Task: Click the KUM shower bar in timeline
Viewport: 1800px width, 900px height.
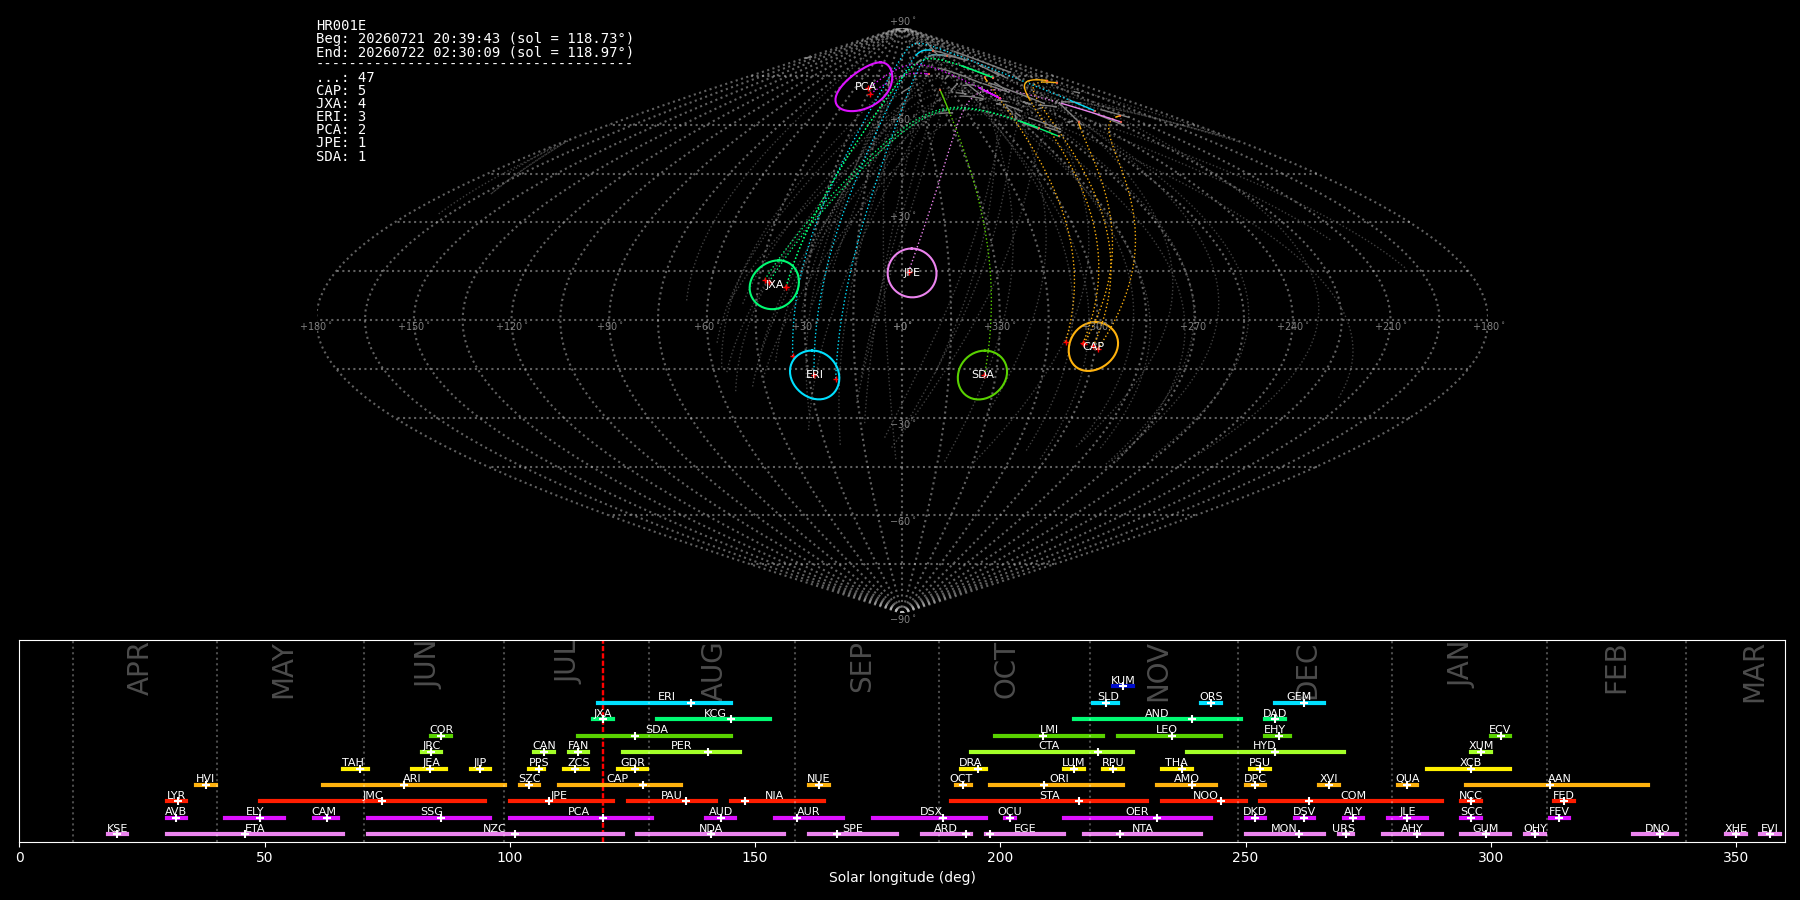Action: point(1123,686)
